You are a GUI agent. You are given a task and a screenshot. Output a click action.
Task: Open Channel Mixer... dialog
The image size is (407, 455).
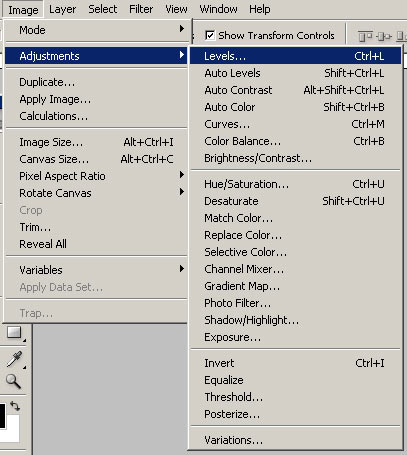coord(295,269)
